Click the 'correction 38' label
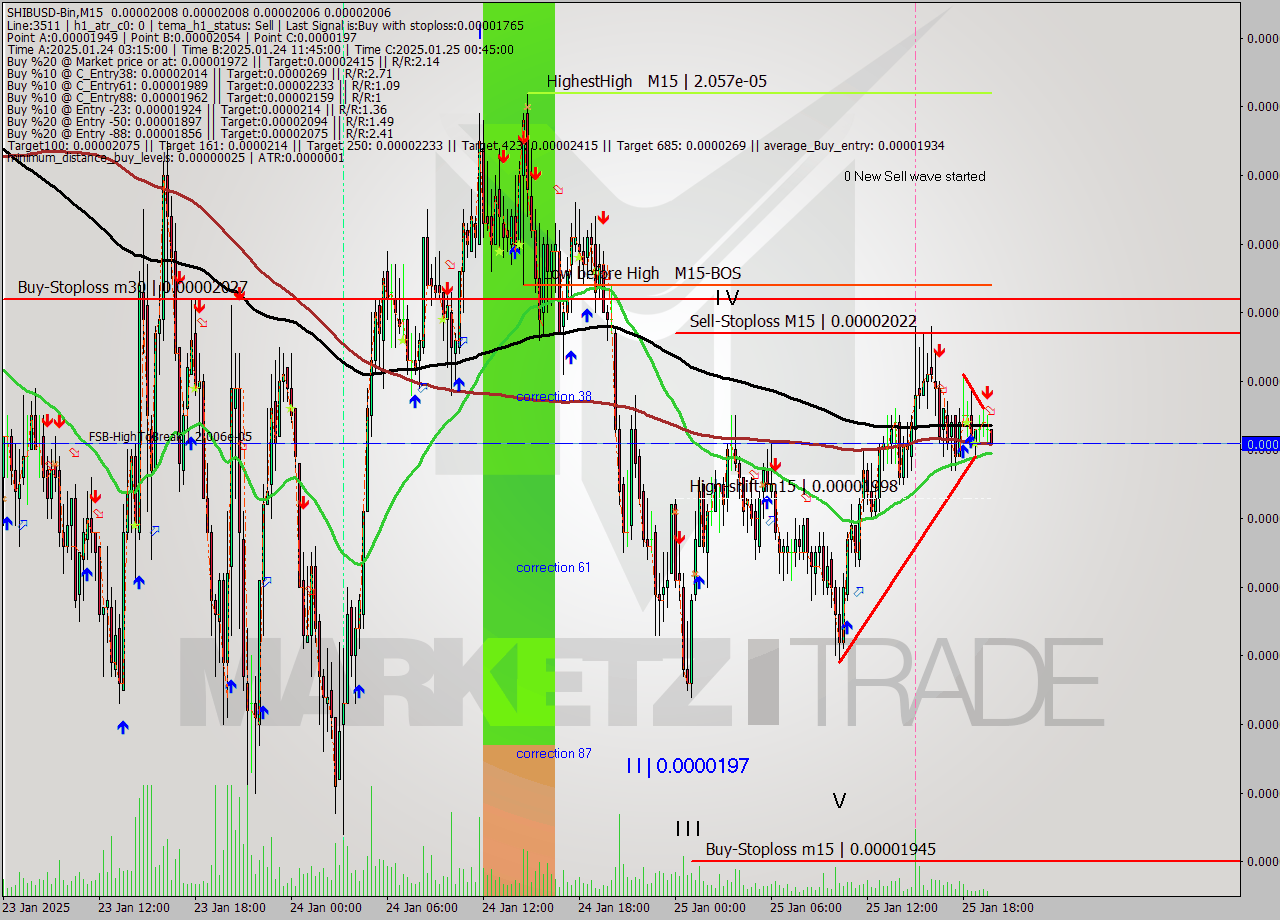The image size is (1280, 920). (x=553, y=397)
